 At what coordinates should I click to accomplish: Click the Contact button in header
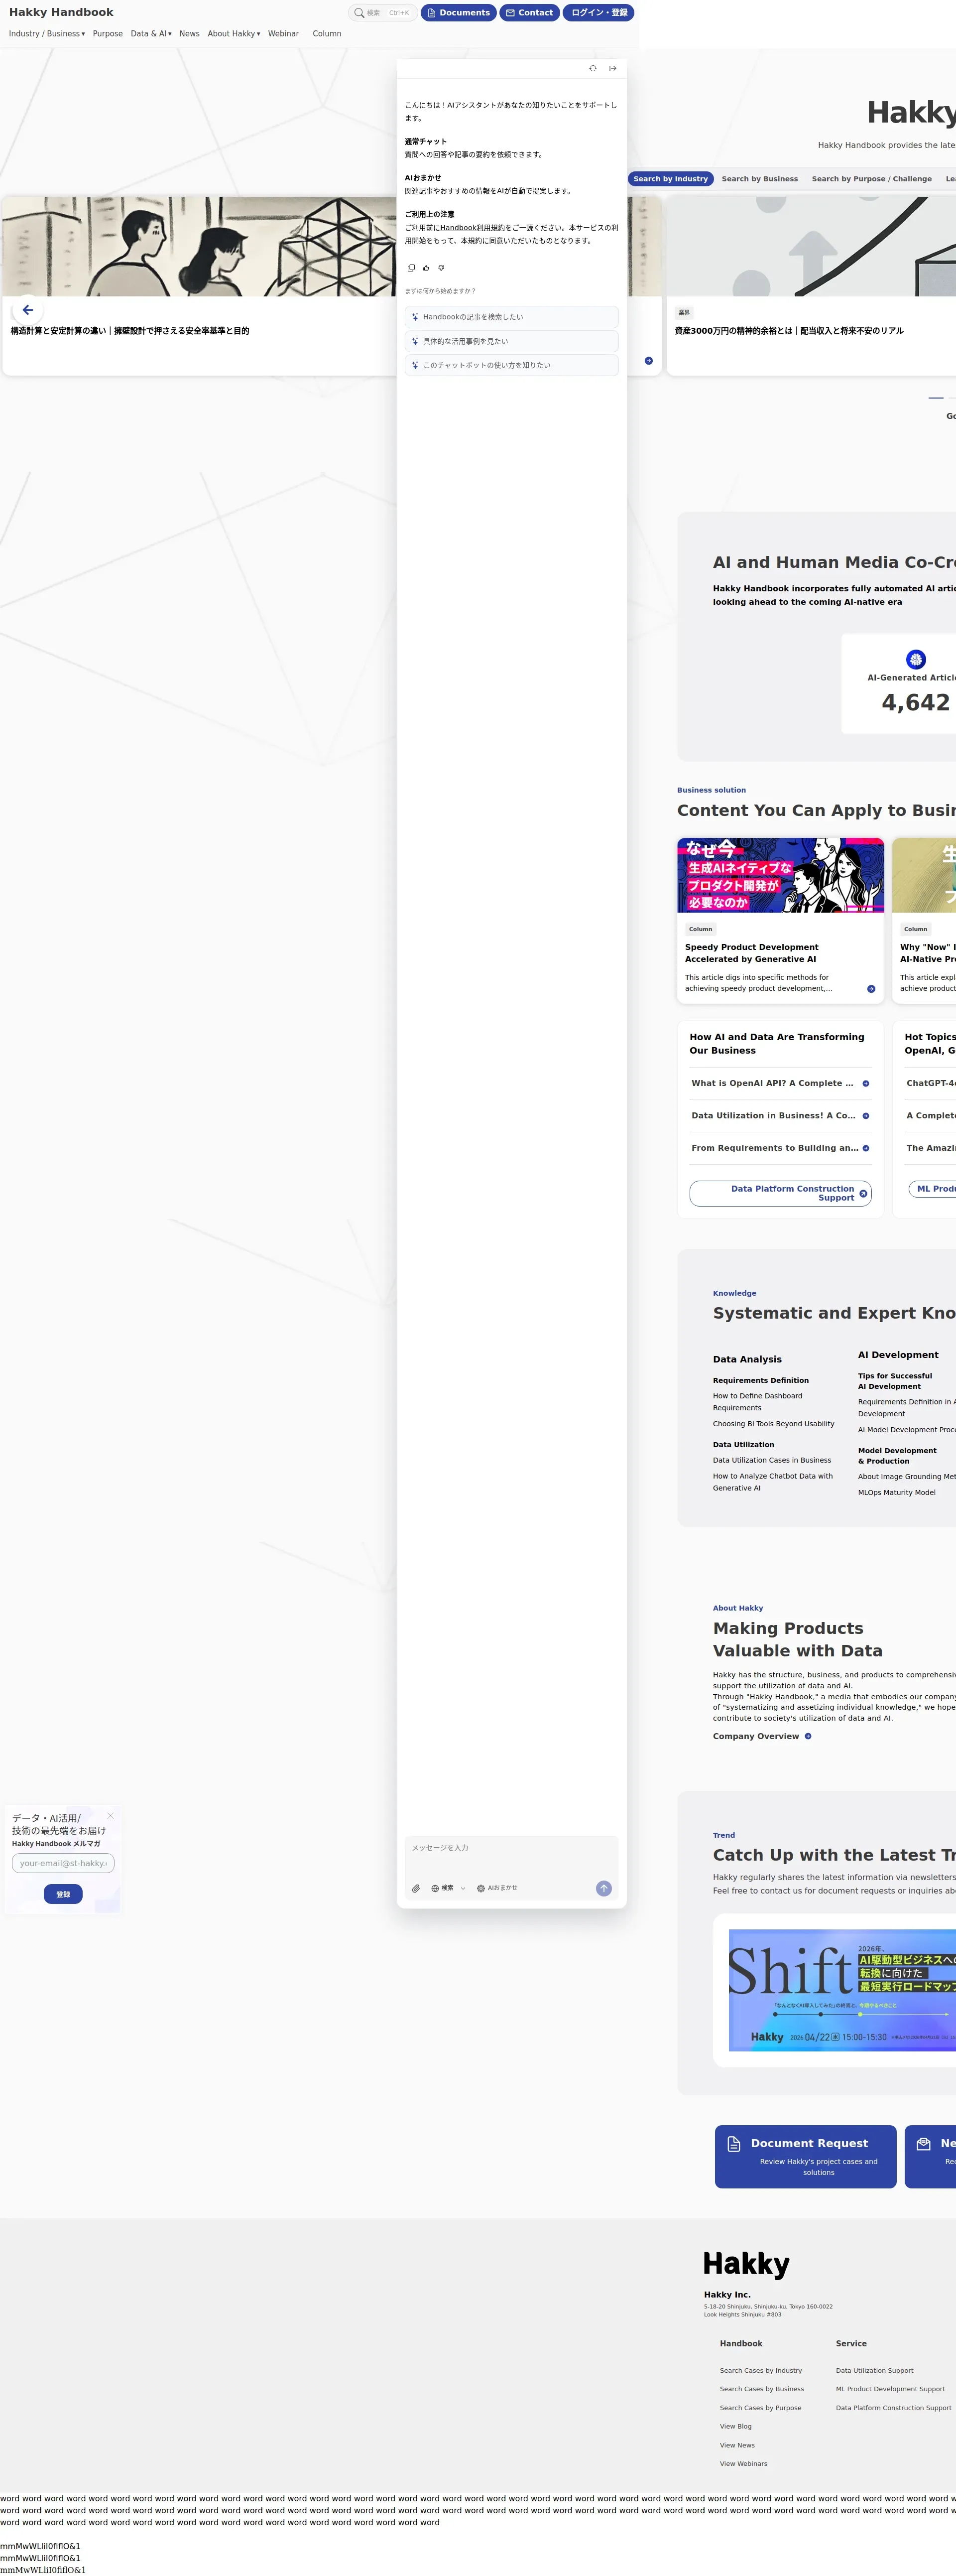pos(530,13)
